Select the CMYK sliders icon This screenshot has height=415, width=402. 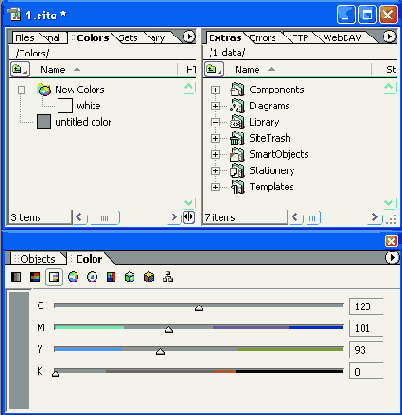pos(54,277)
